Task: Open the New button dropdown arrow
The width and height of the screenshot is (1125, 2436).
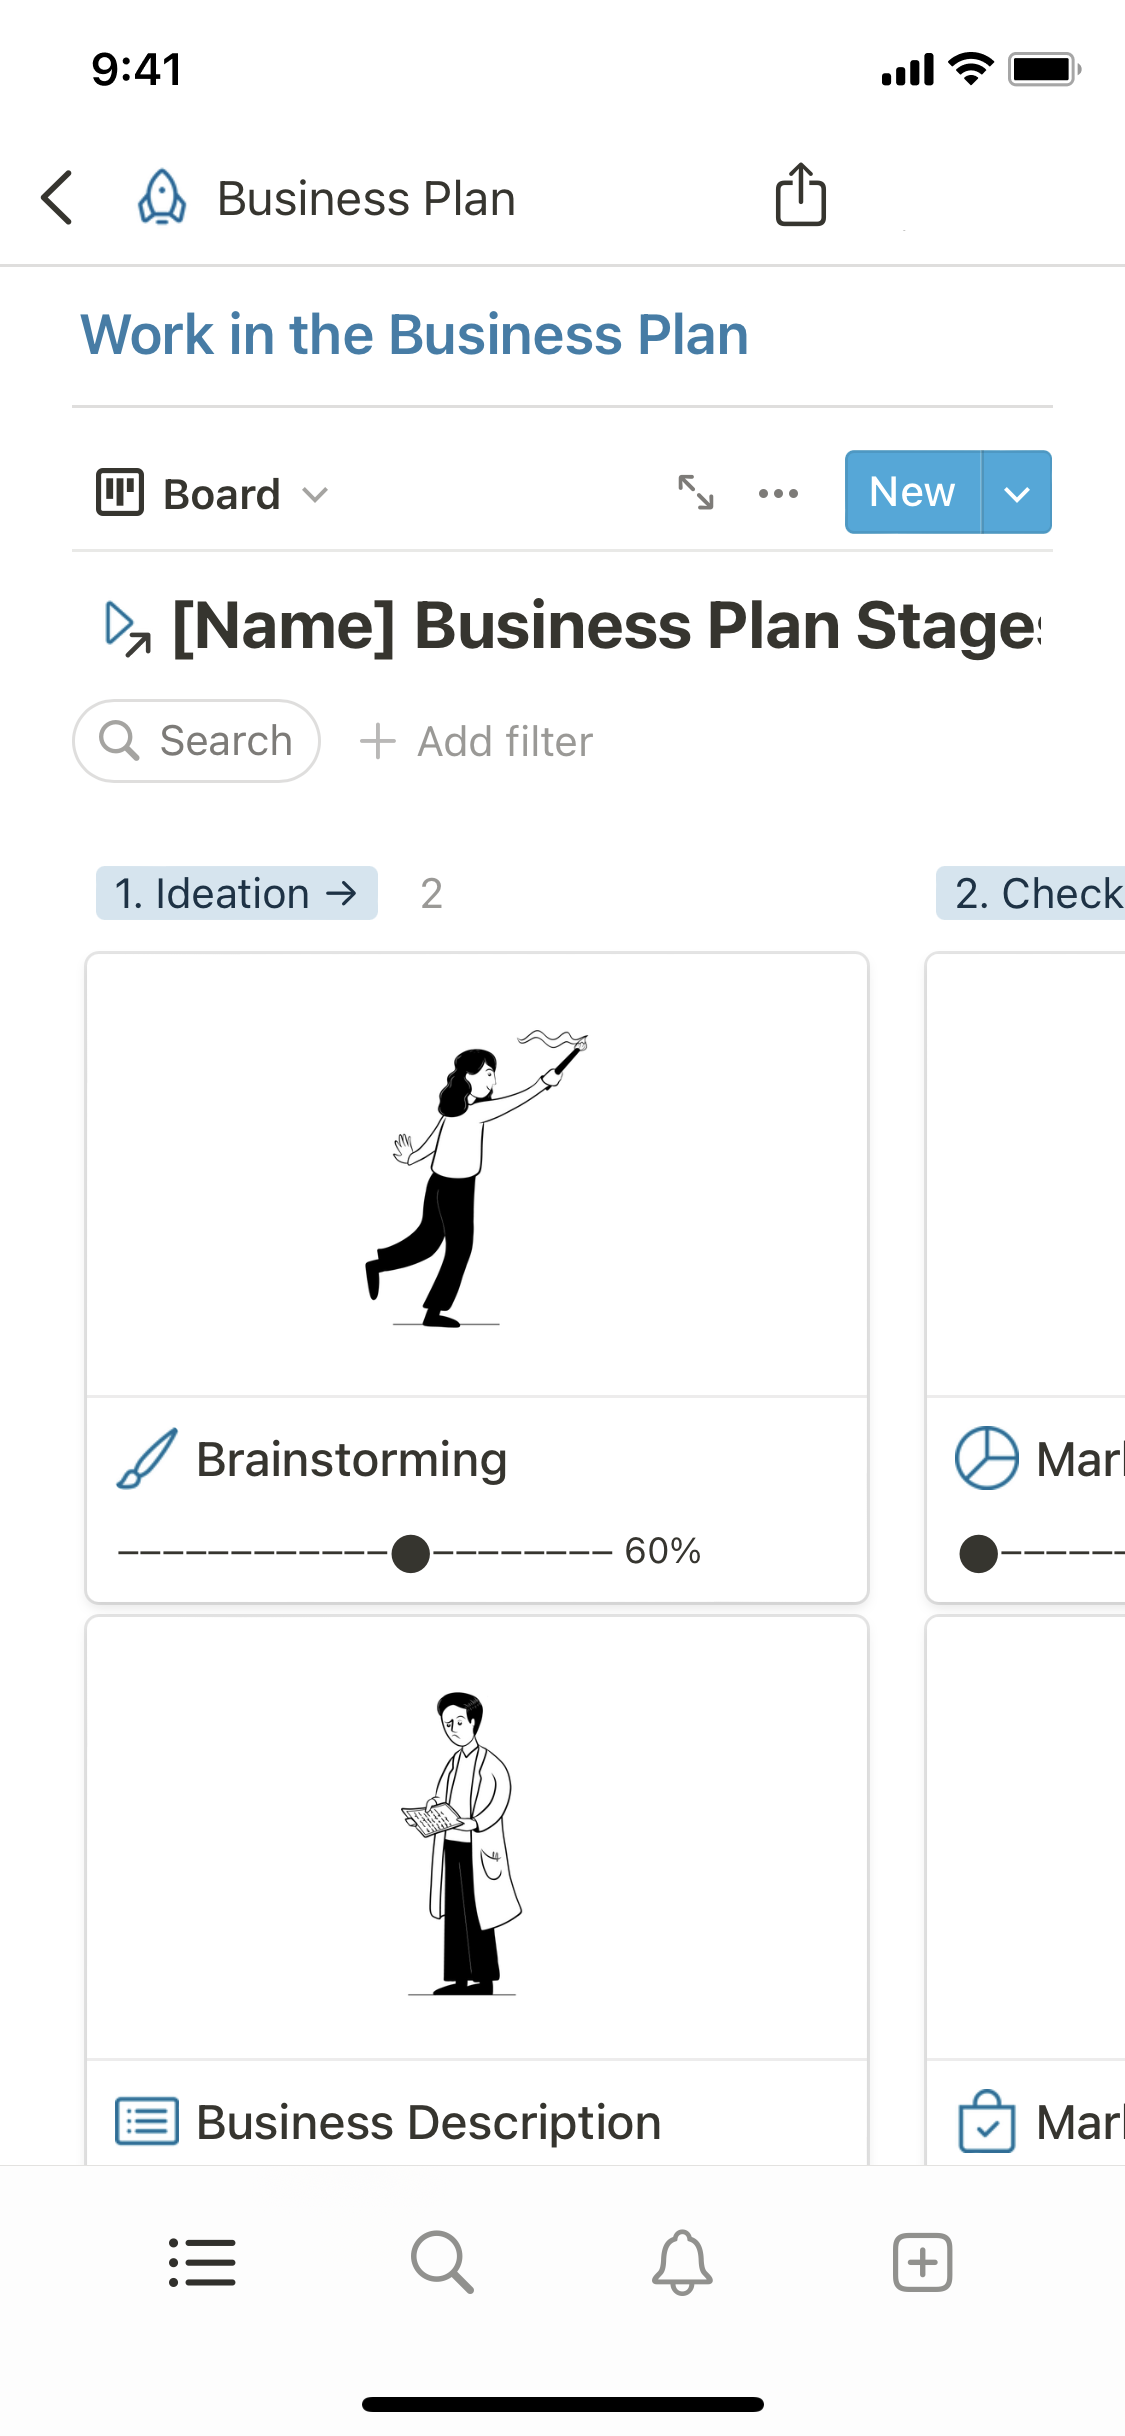Action: pyautogui.click(x=1016, y=493)
